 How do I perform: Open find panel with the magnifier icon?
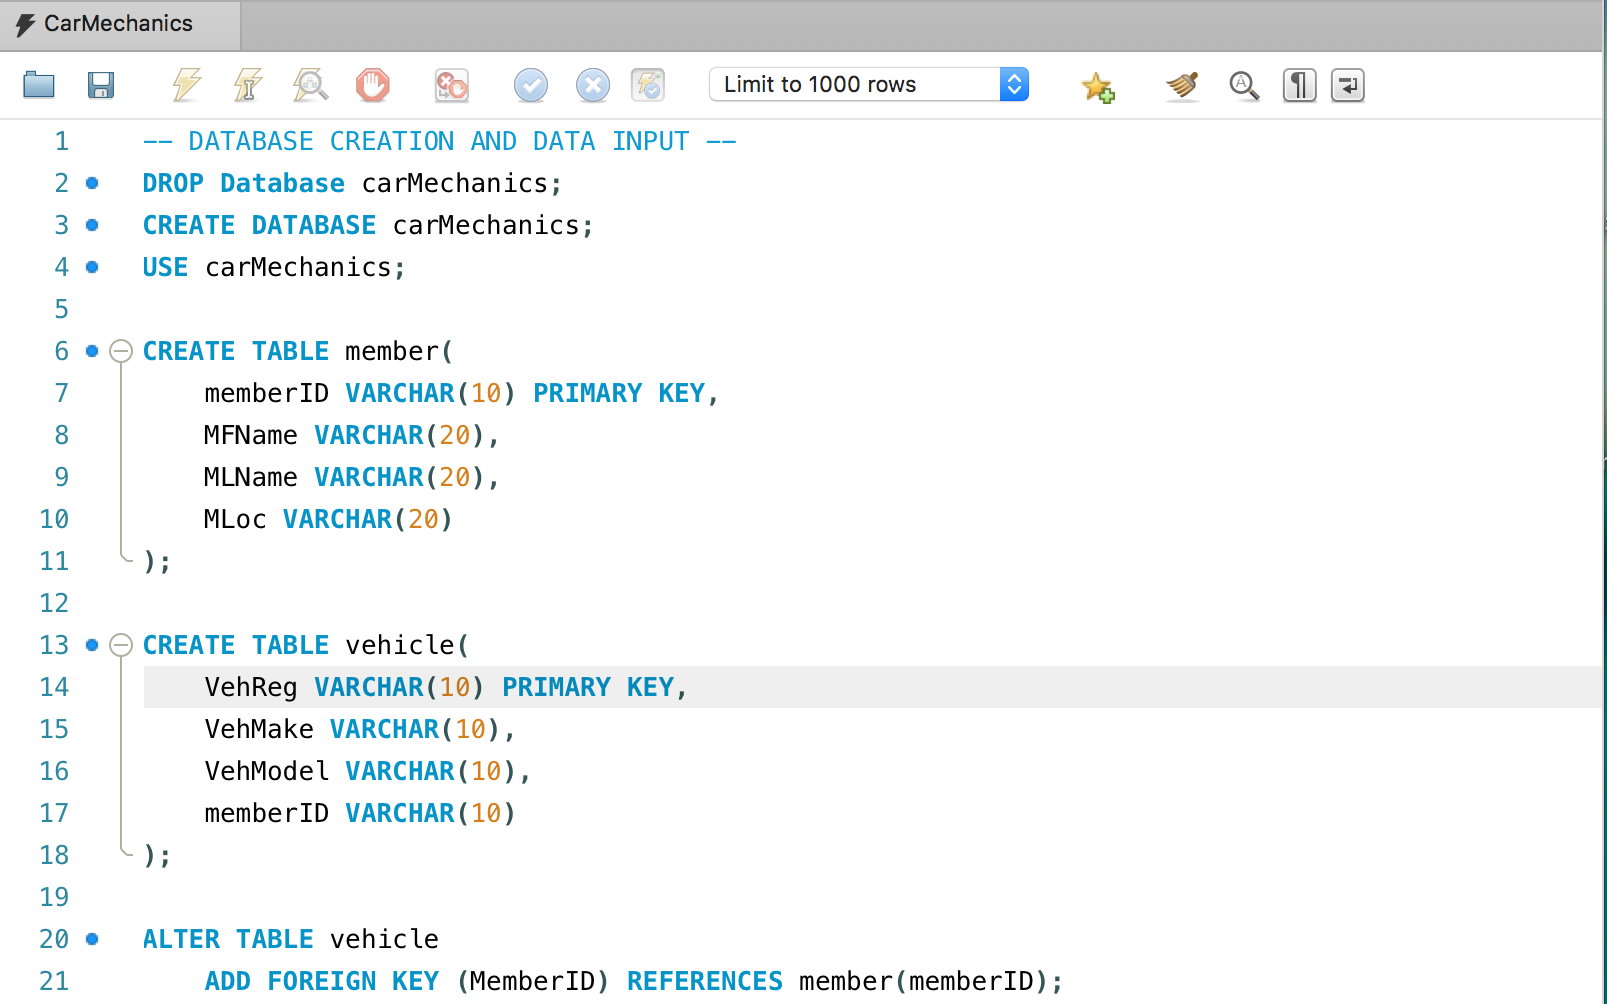click(x=1244, y=85)
